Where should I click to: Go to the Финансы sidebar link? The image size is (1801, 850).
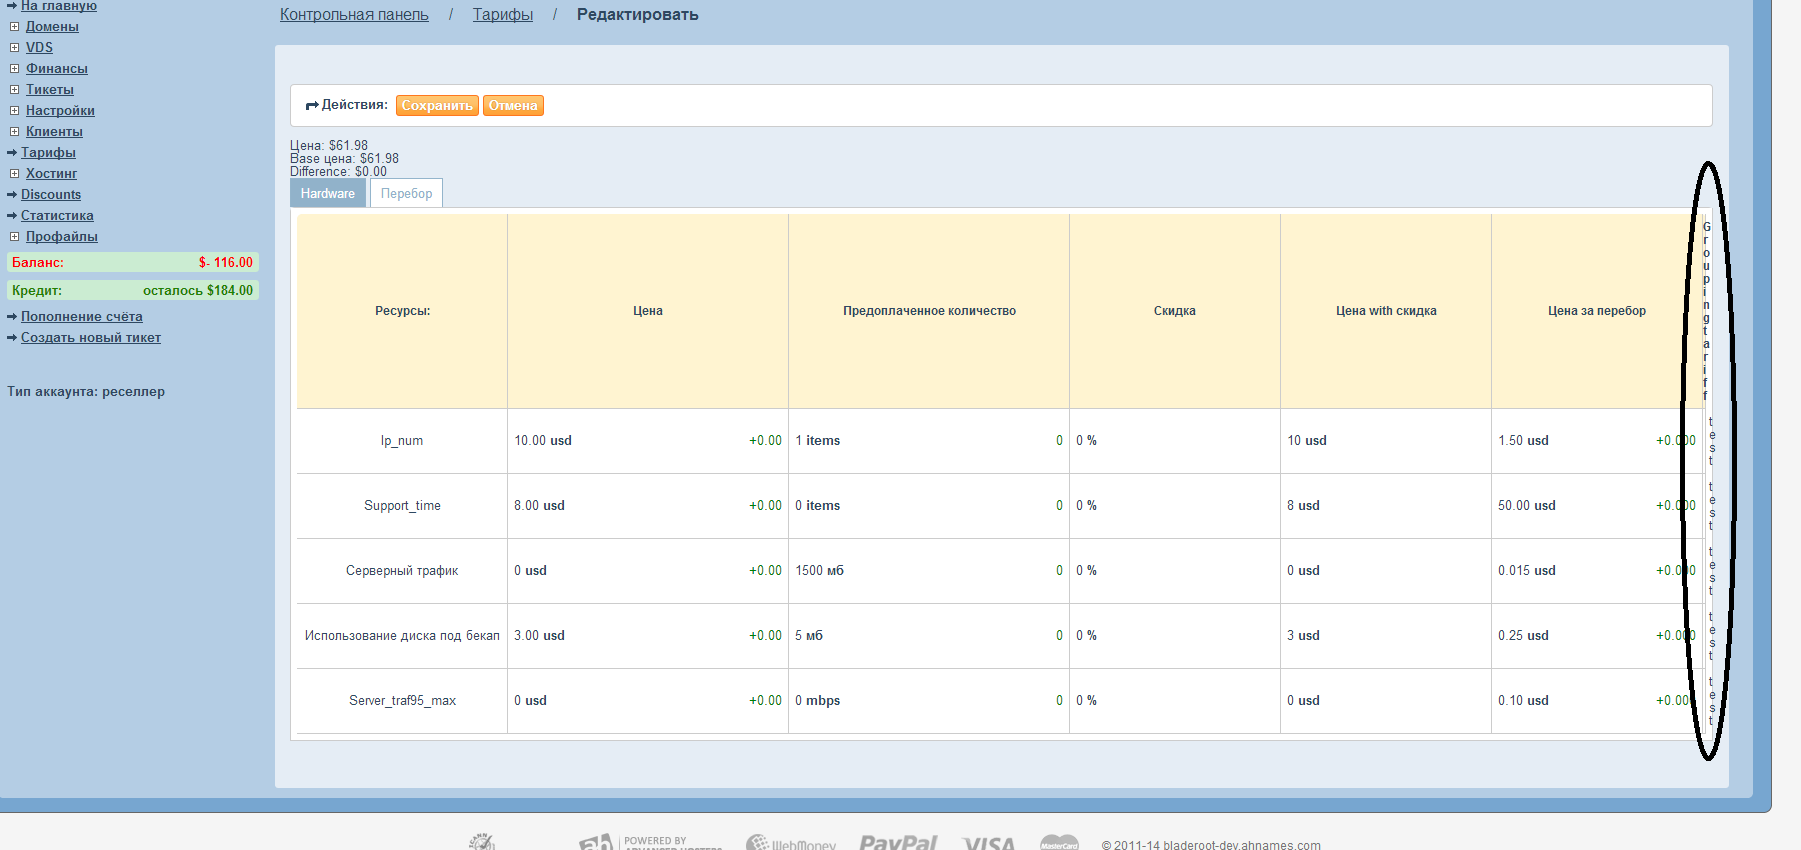(57, 69)
